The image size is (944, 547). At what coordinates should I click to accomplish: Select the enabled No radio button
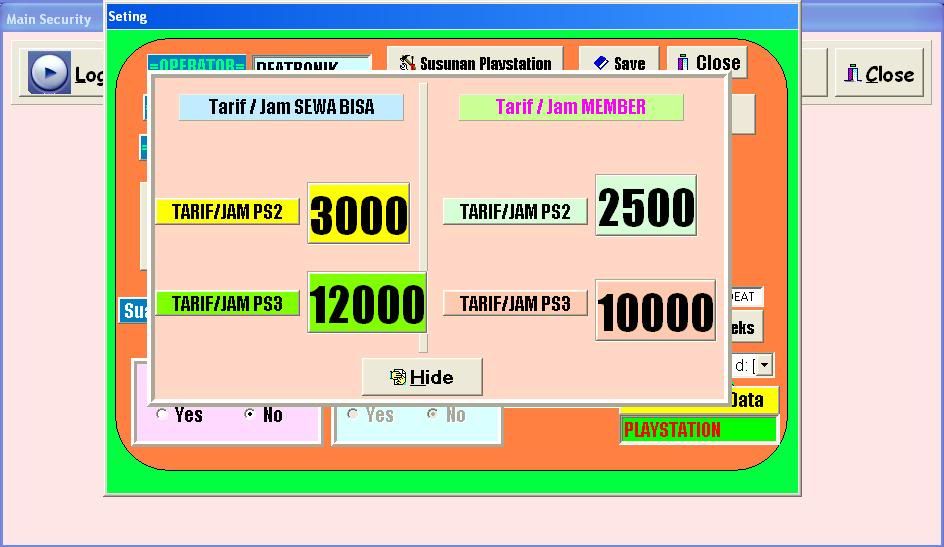(x=250, y=414)
